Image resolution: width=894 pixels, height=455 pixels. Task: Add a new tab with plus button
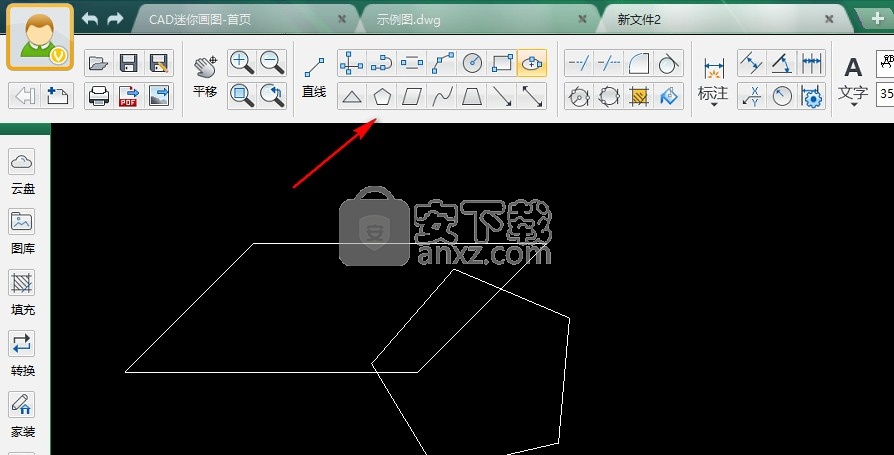877,19
